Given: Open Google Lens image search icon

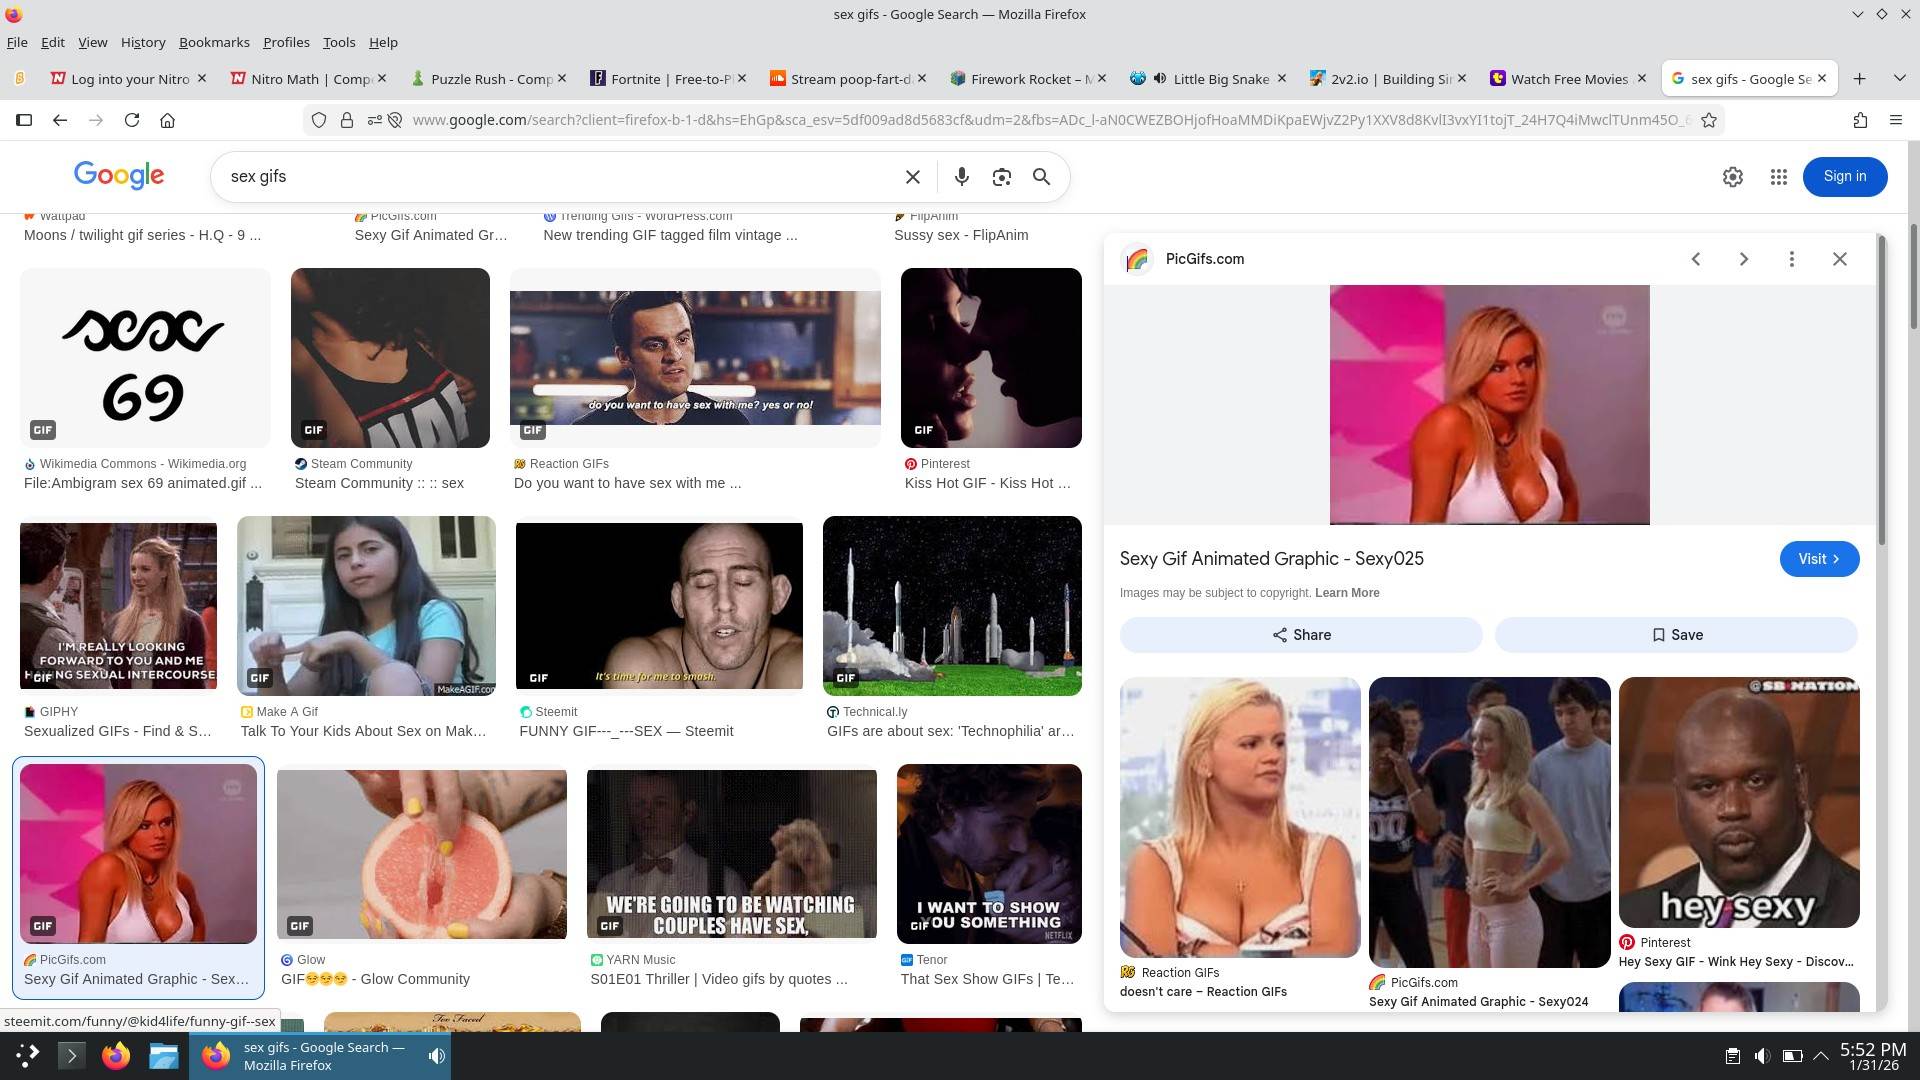Looking at the screenshot, I should [x=1001, y=177].
